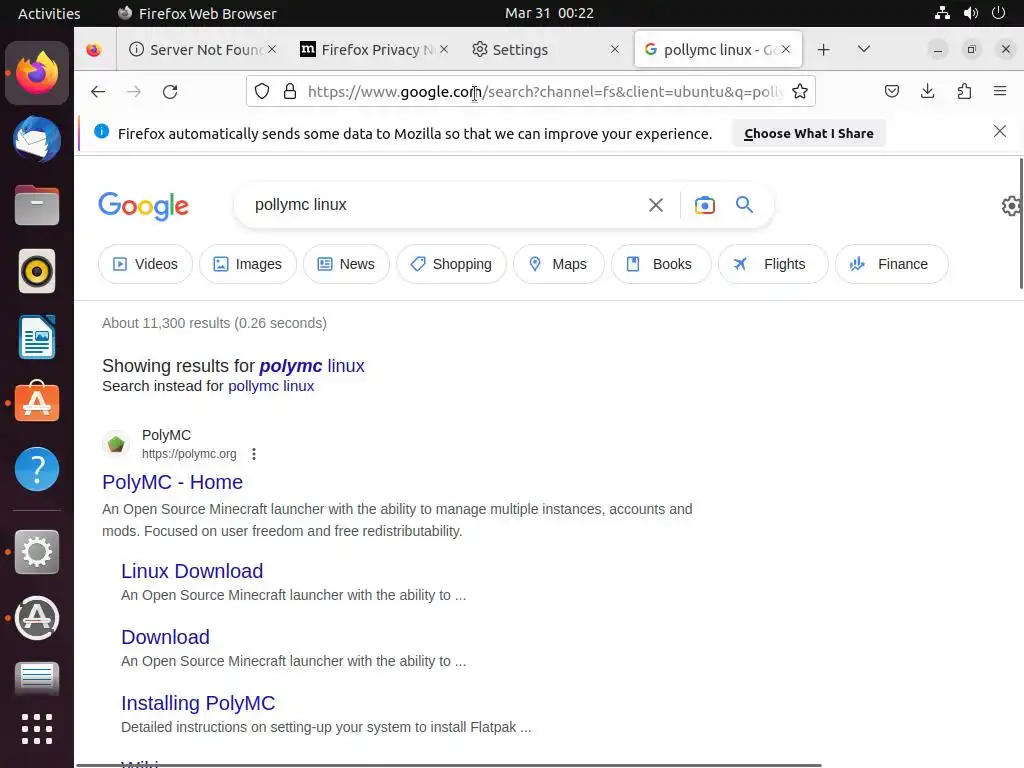Open Save to Pocket icon
The width and height of the screenshot is (1024, 768).
[x=891, y=91]
